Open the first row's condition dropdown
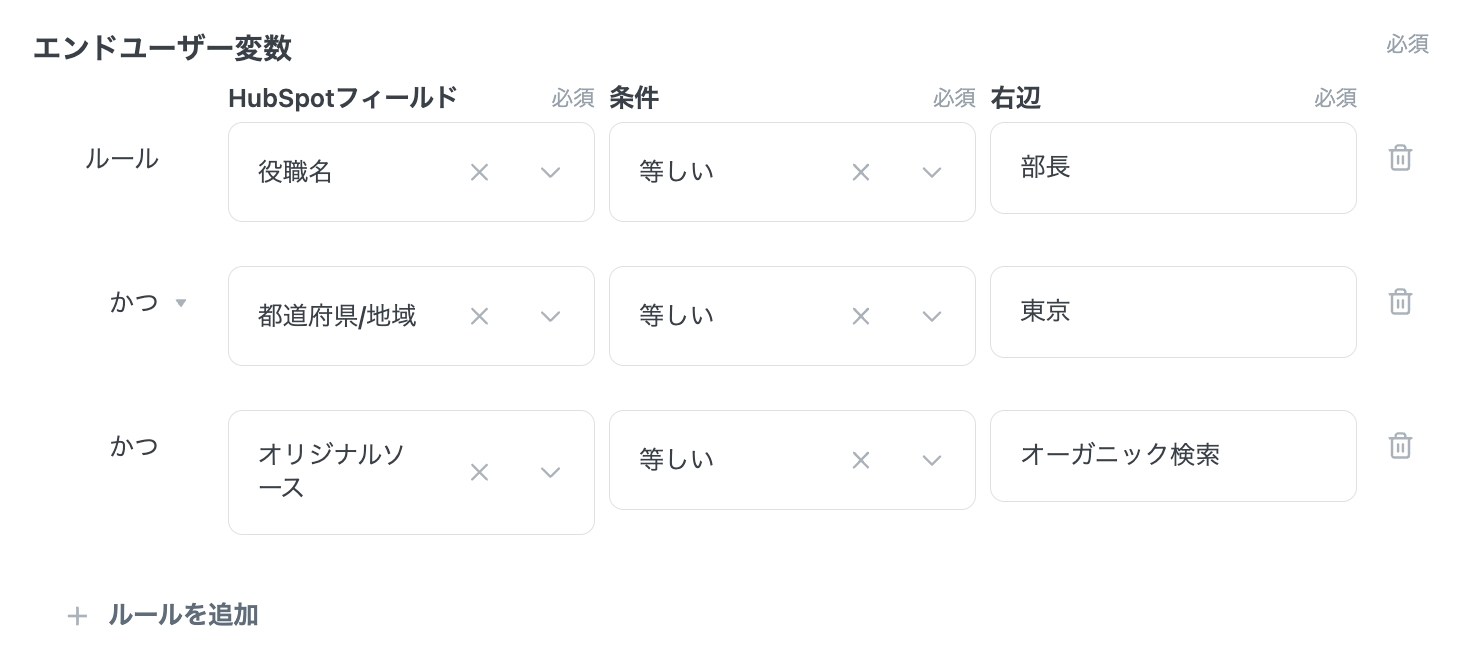1468x664 pixels. tap(931, 172)
